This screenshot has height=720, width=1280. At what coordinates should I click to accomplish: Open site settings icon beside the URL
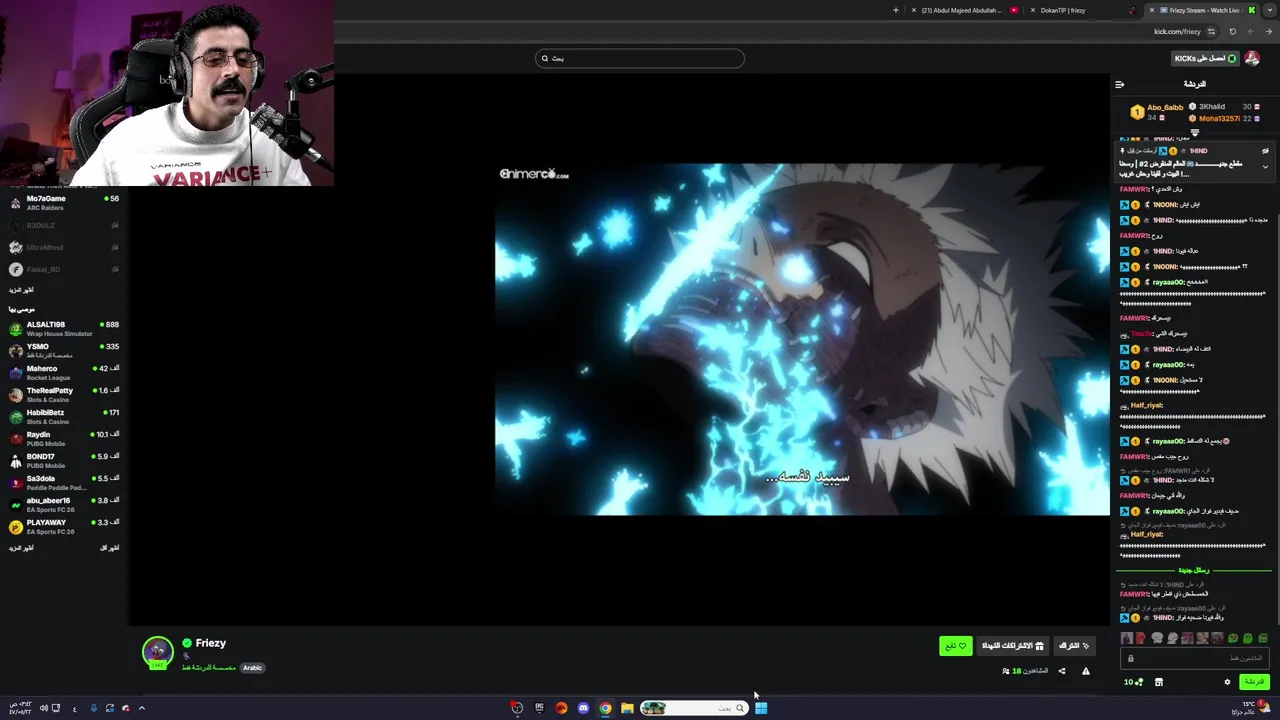[1211, 31]
